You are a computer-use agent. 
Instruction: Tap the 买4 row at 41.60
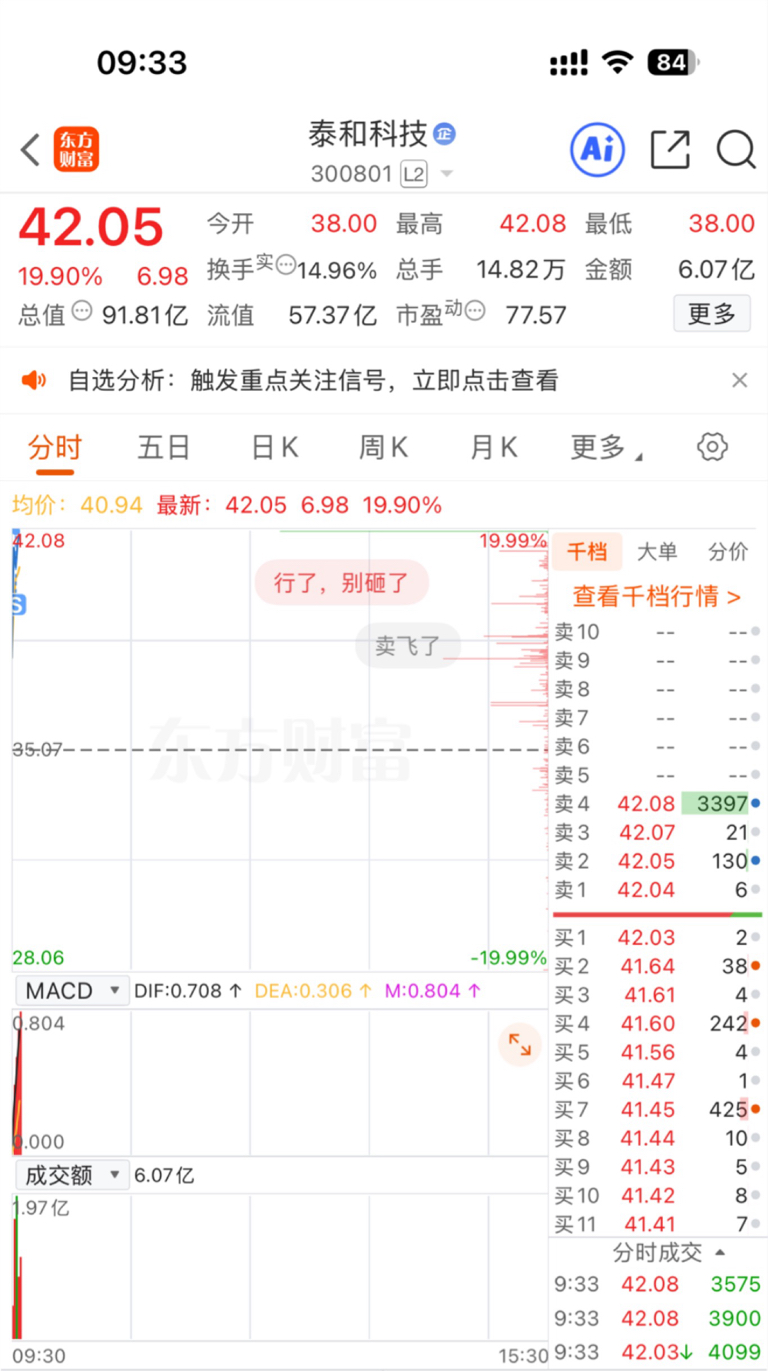pos(657,1024)
